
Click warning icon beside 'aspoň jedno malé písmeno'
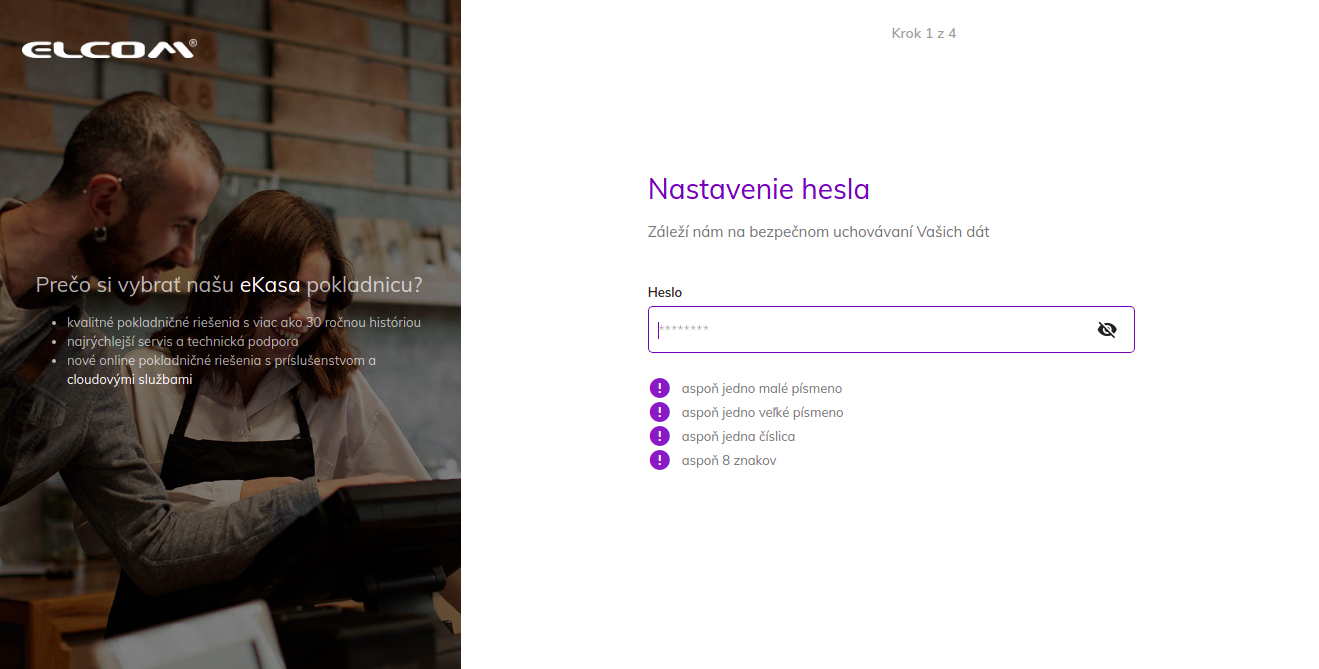coord(659,388)
